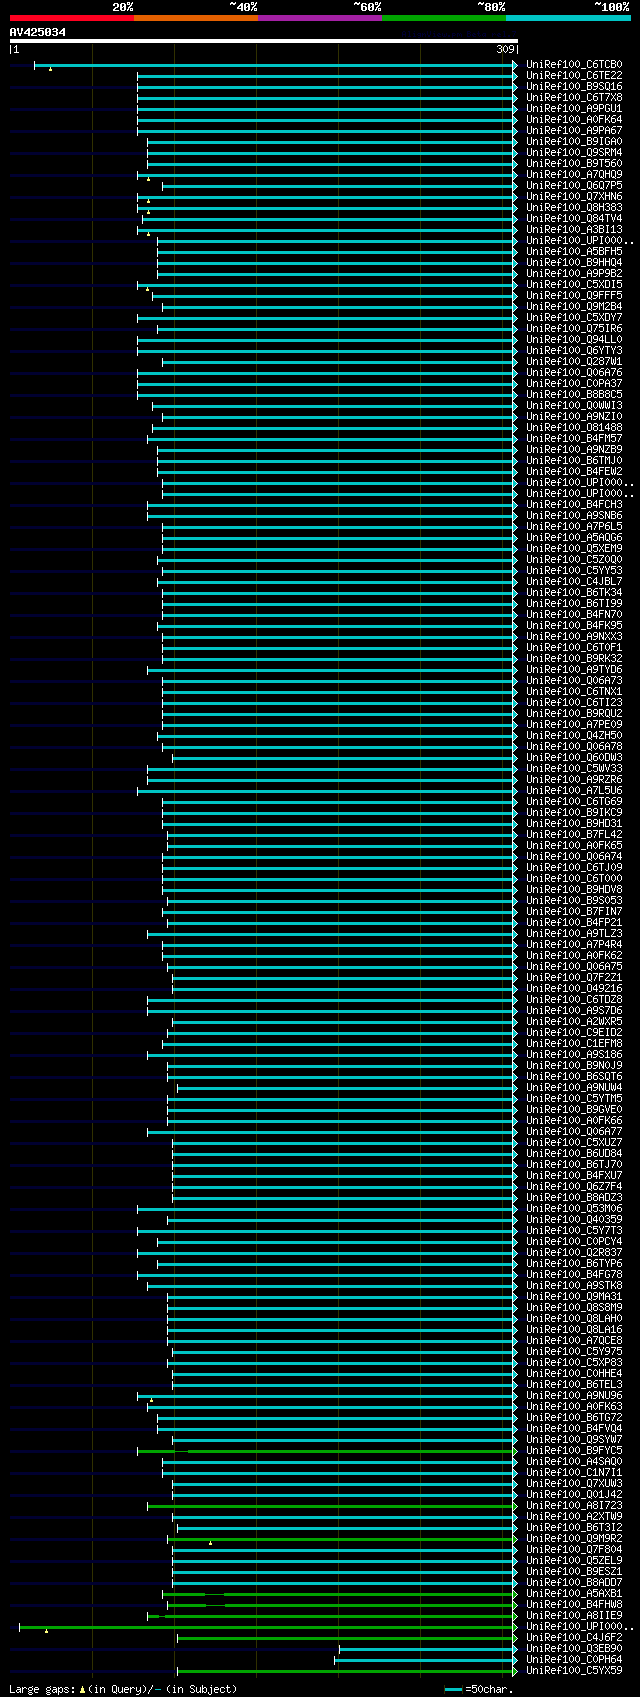Click the orange ~40% identity legend segment

(196, 18)
